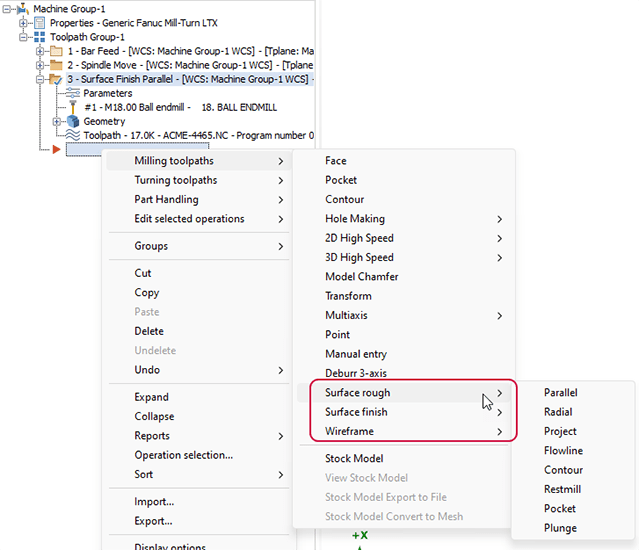Open the Turning toolpaths submenu
The width and height of the screenshot is (639, 550).
pyautogui.click(x=175, y=181)
